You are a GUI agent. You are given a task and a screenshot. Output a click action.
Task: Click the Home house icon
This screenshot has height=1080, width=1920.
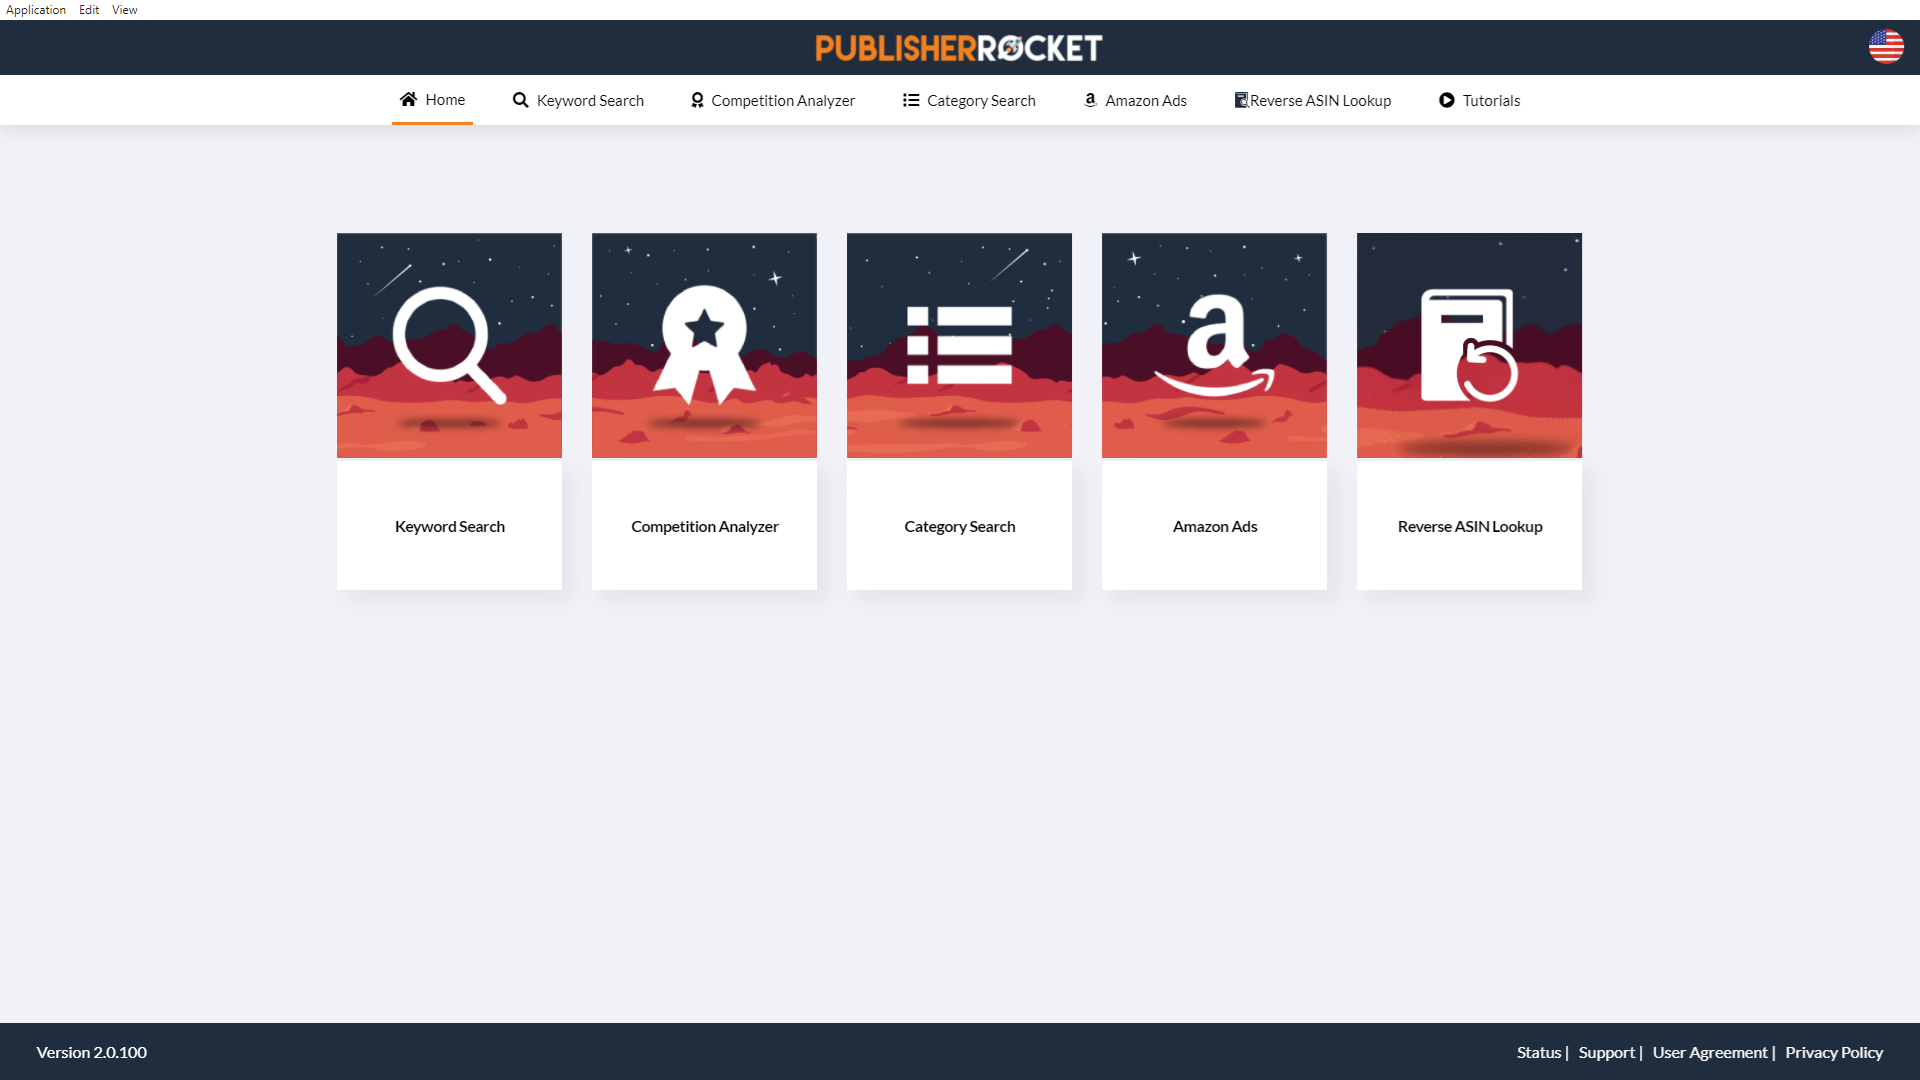click(x=408, y=99)
